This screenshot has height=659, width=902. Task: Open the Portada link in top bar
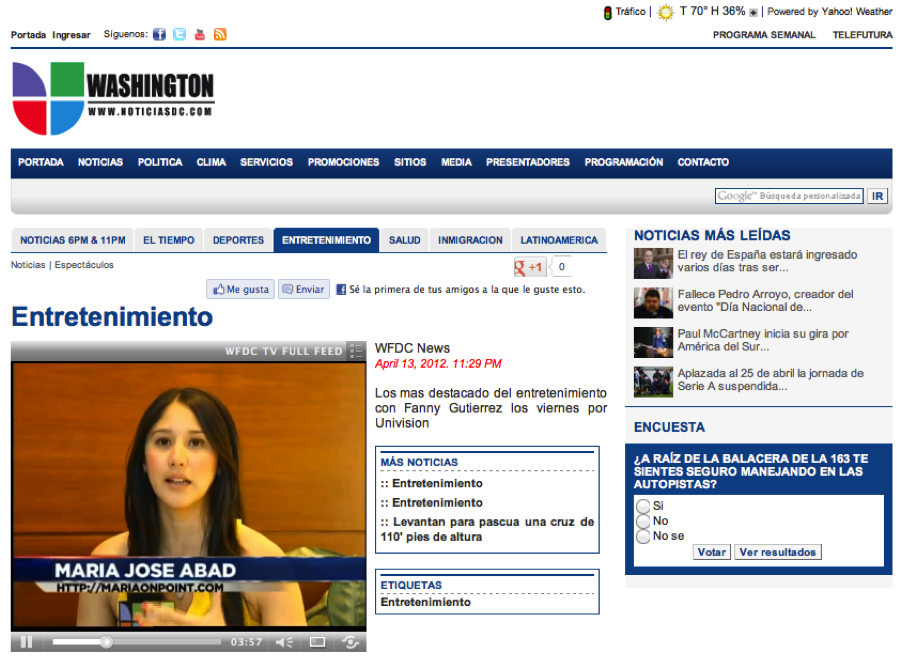click(28, 35)
